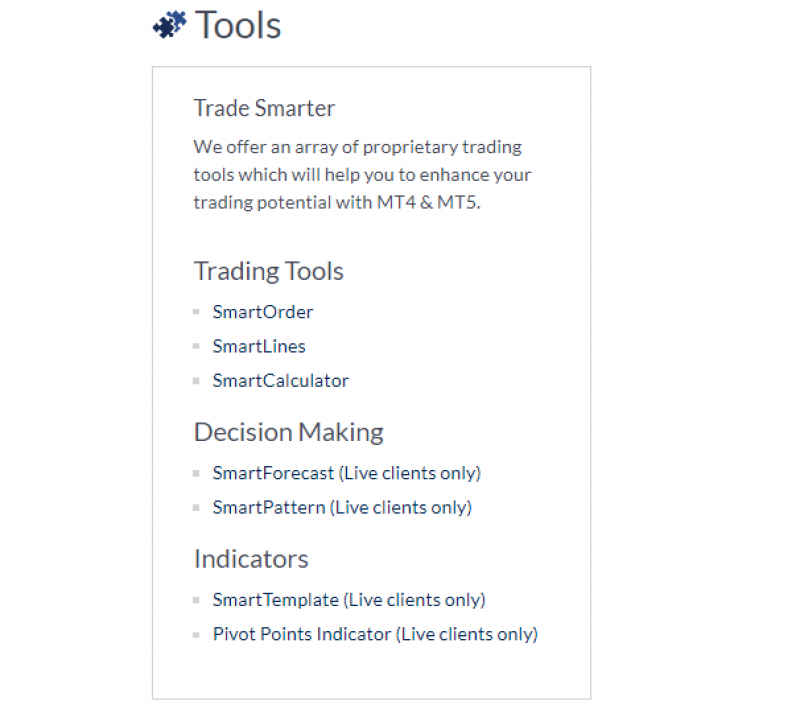800x709 pixels.
Task: Click the Tools page heading
Action: point(238,25)
